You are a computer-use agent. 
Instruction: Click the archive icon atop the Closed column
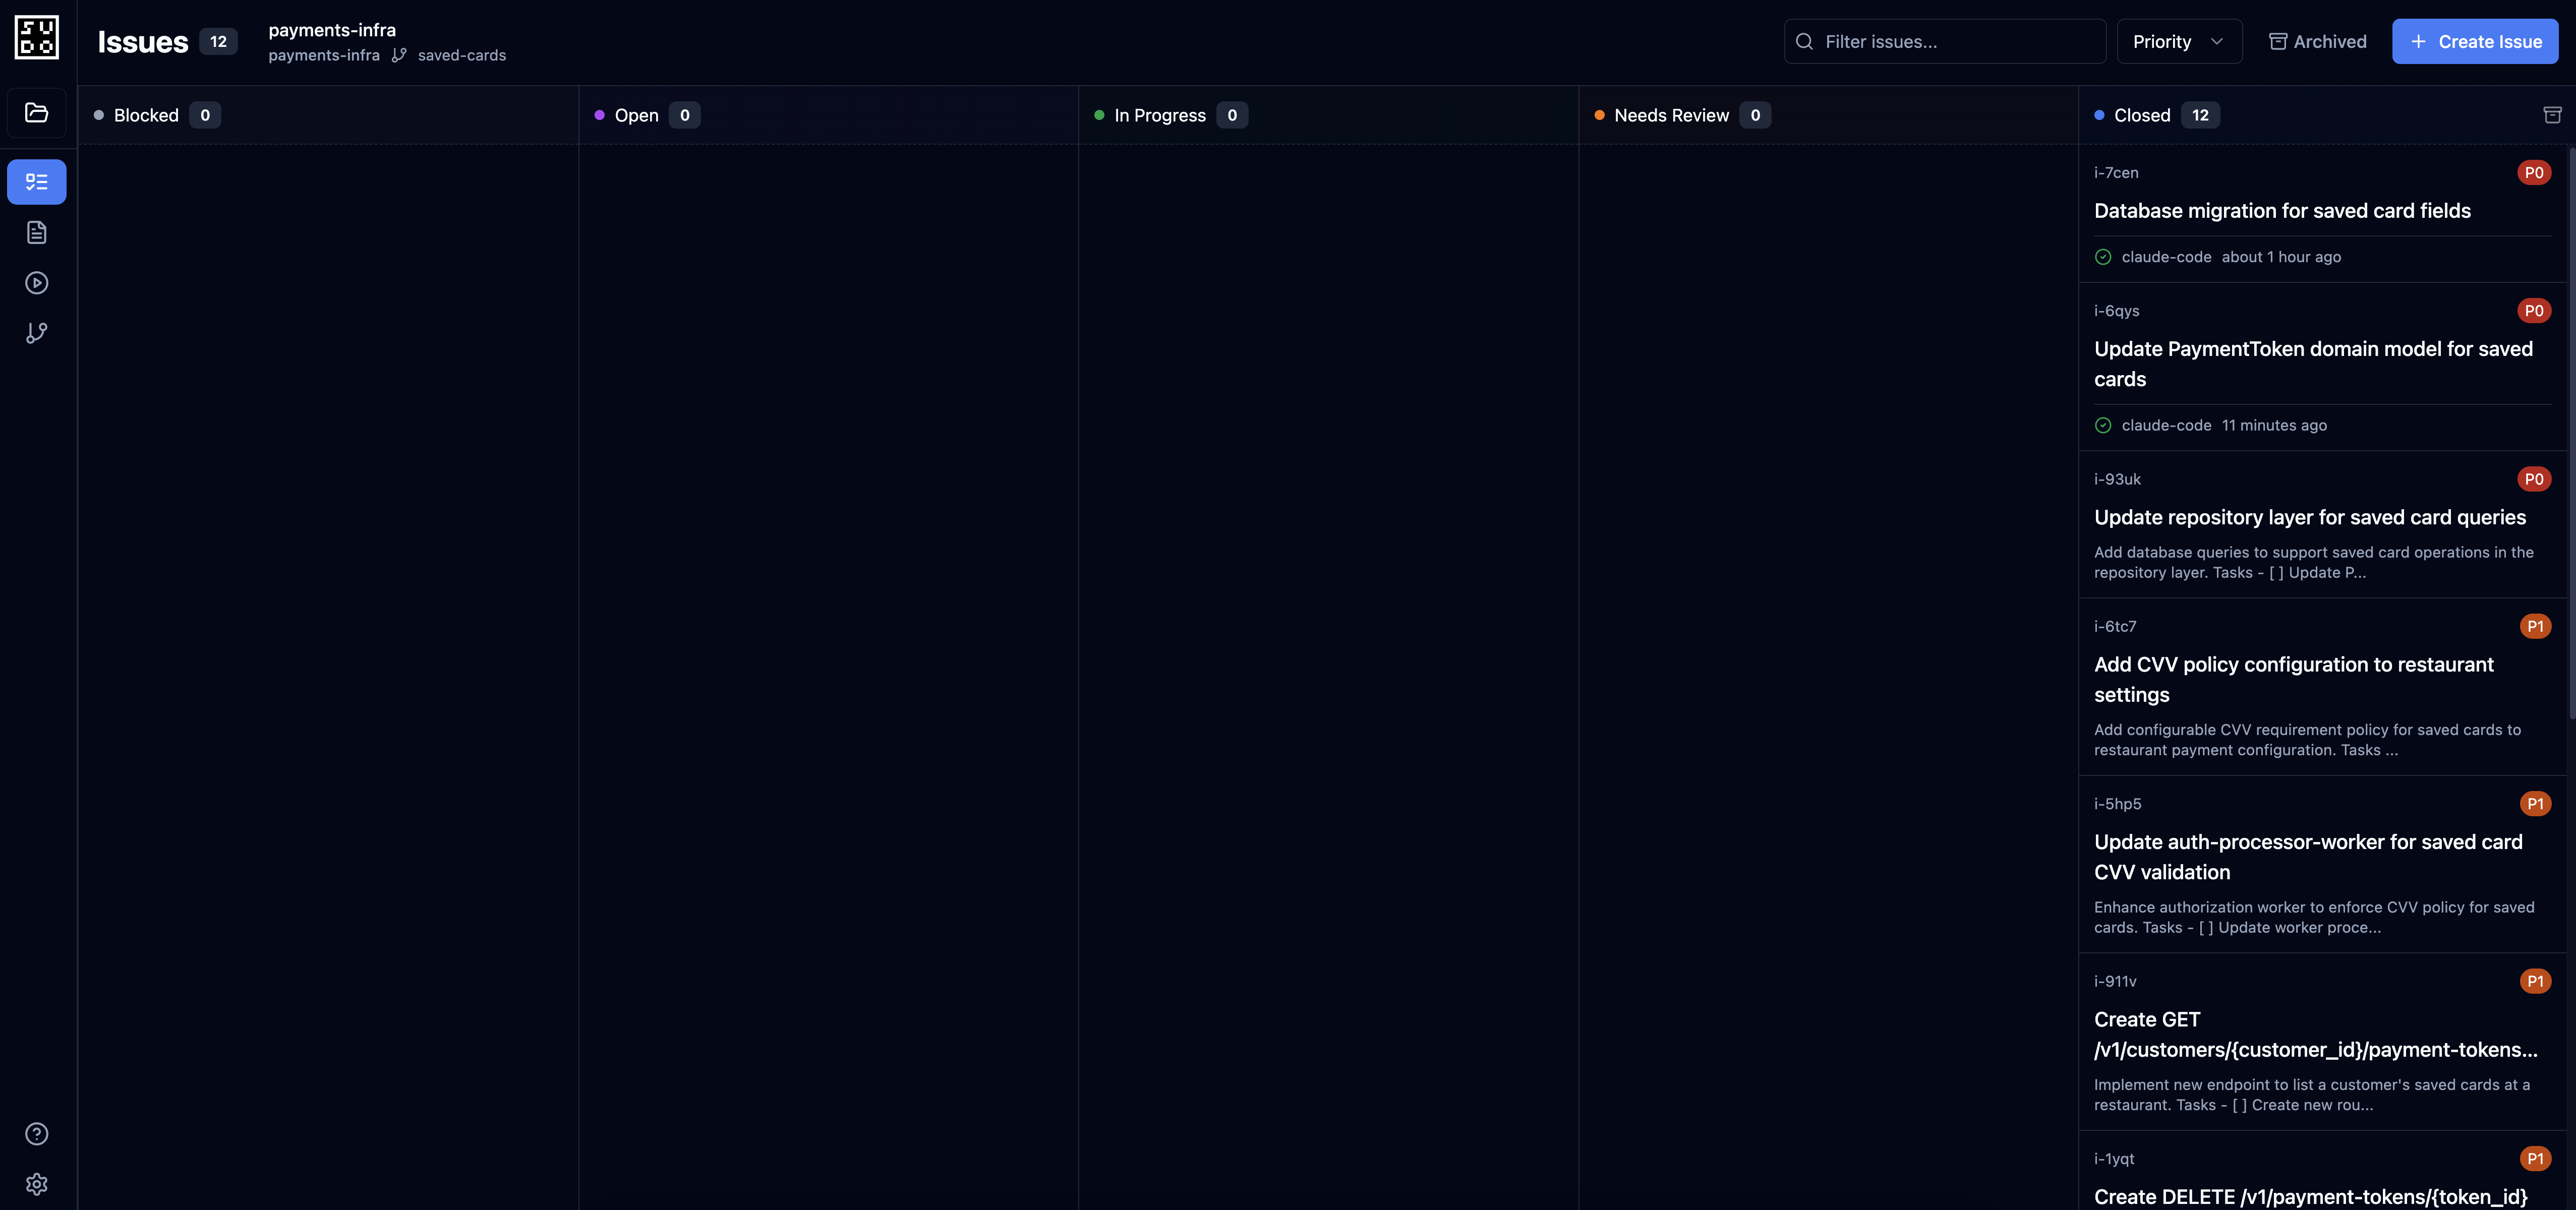[2552, 115]
